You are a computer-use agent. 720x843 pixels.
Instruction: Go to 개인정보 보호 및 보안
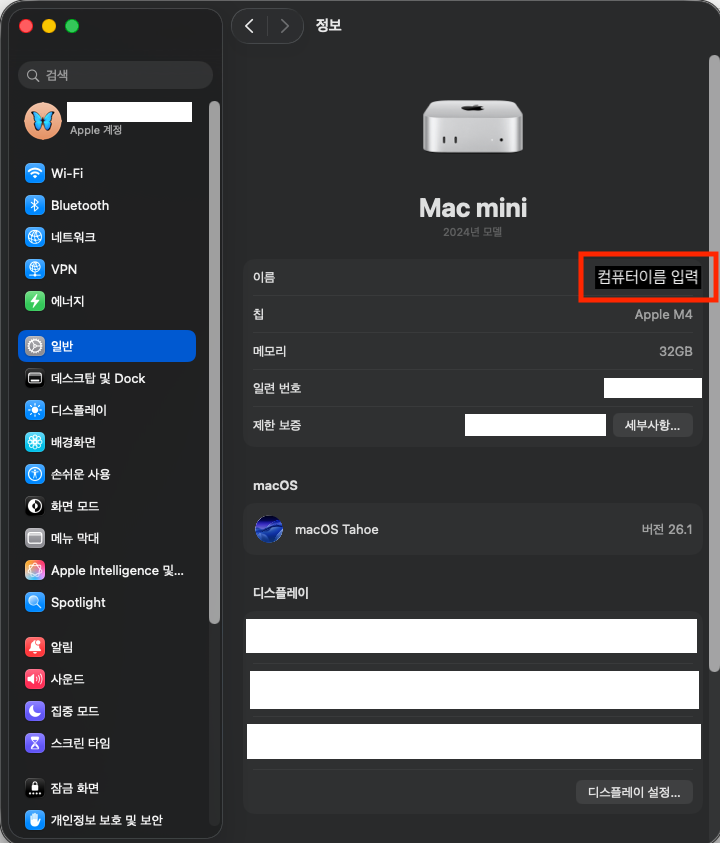[x=106, y=820]
